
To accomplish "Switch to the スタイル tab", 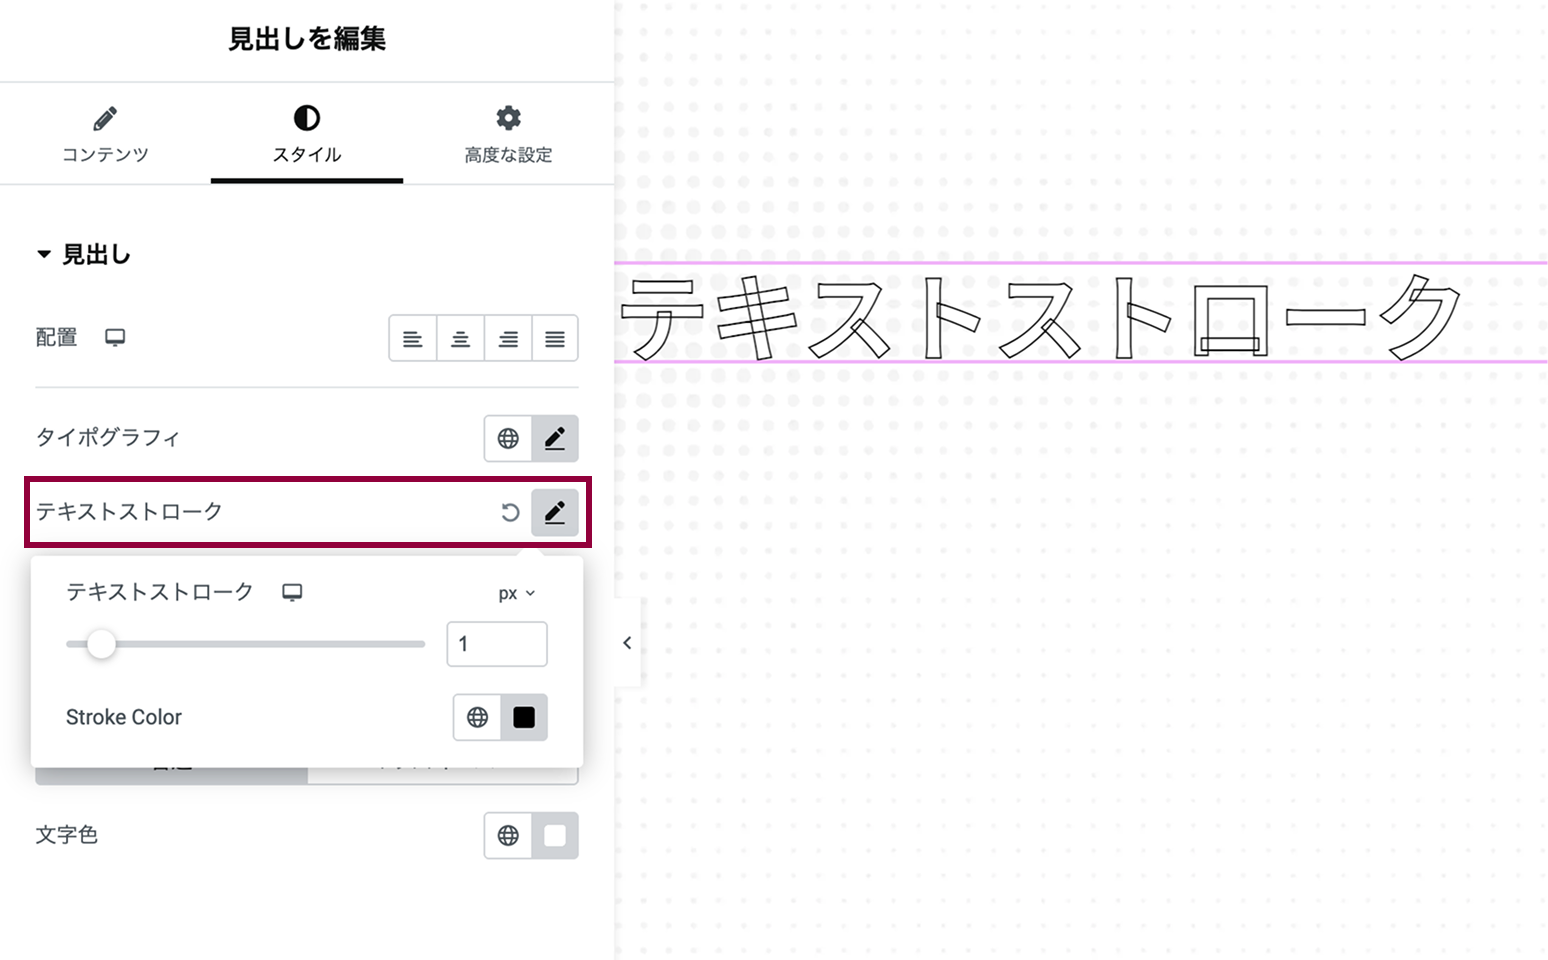I will pos(307,134).
